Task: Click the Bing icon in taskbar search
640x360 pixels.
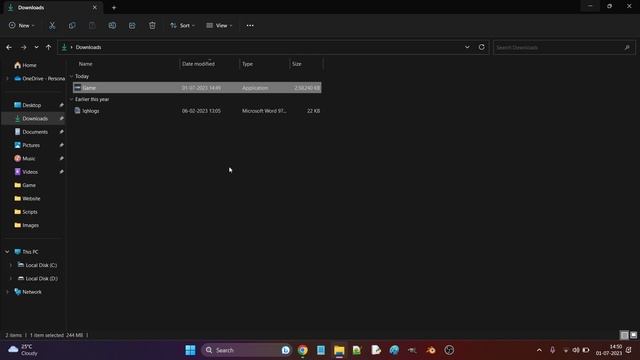Action: pyautogui.click(x=286, y=350)
